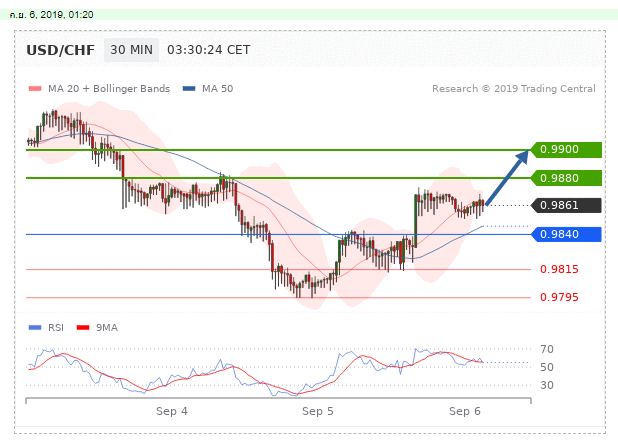Click the 30 MIN timeframe button

[131, 50]
